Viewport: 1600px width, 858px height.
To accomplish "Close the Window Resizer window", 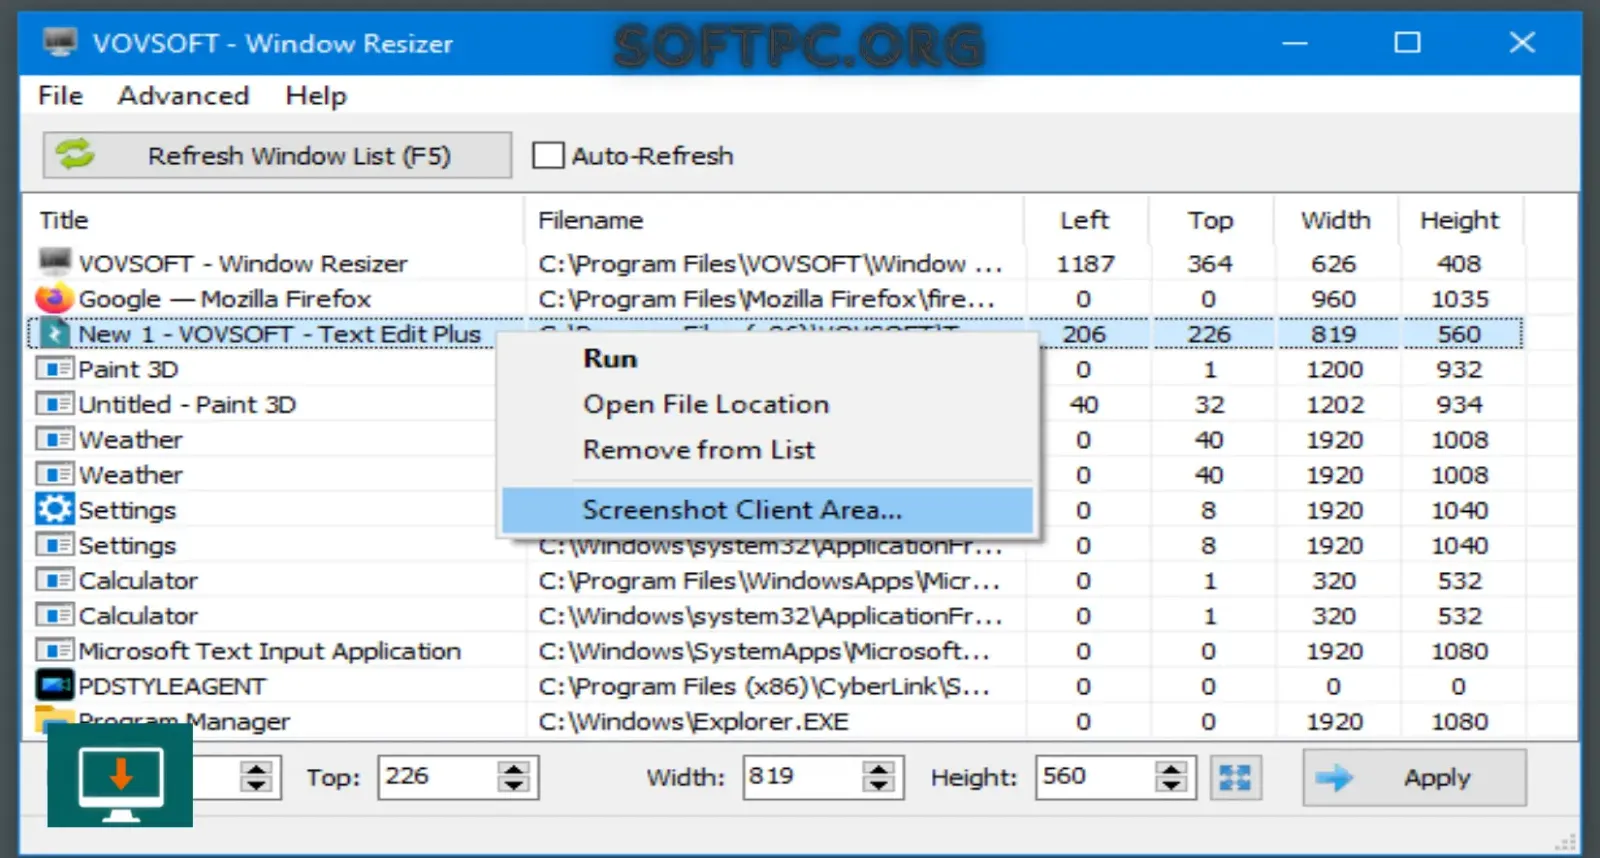I will click(x=1522, y=42).
